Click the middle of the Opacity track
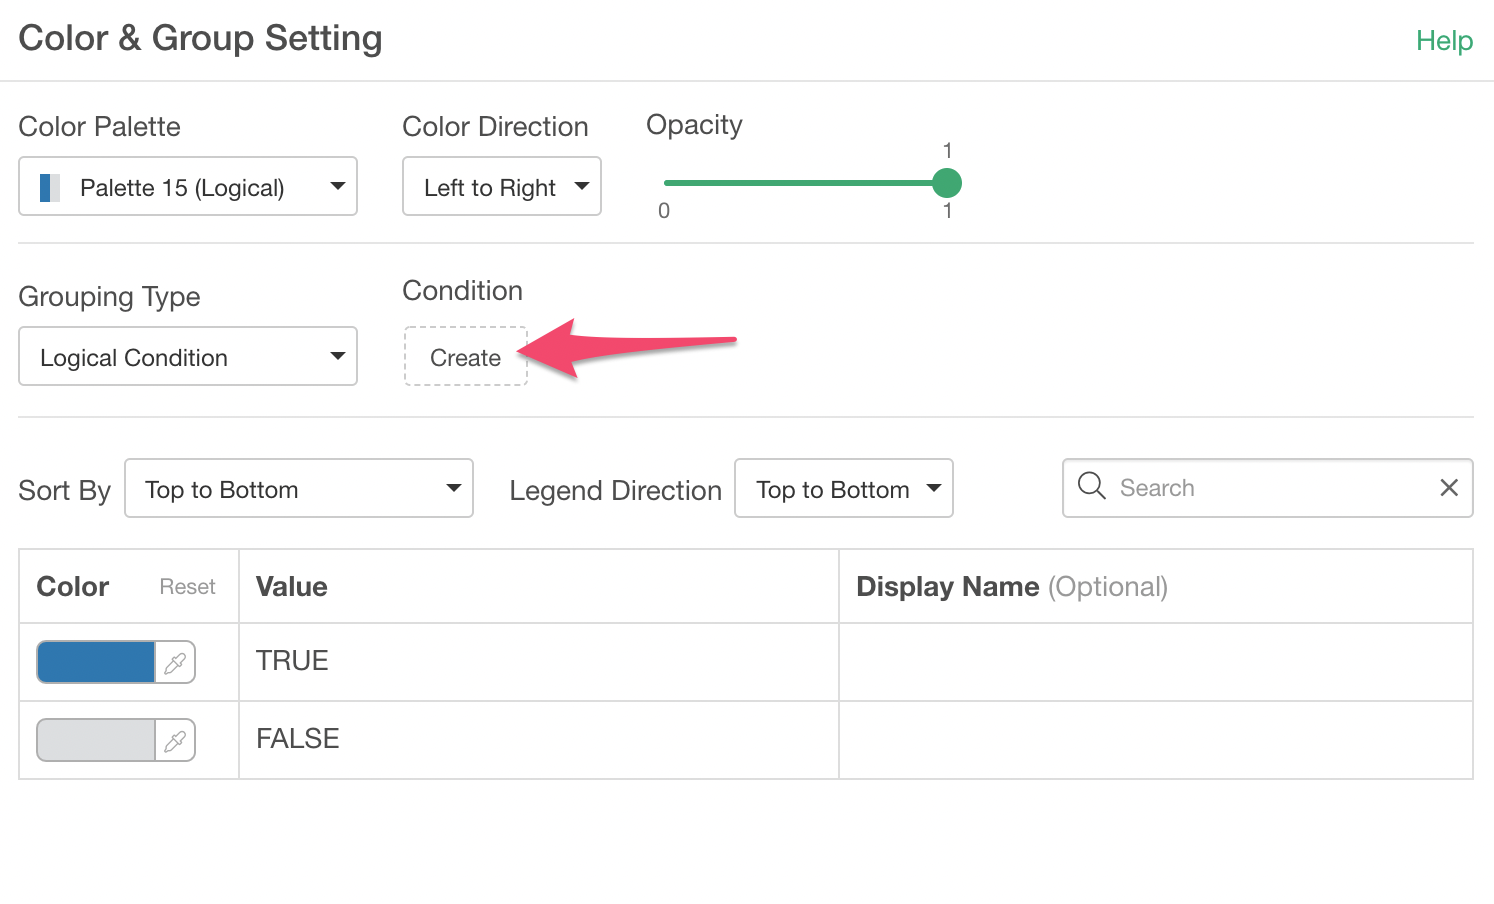 (805, 183)
